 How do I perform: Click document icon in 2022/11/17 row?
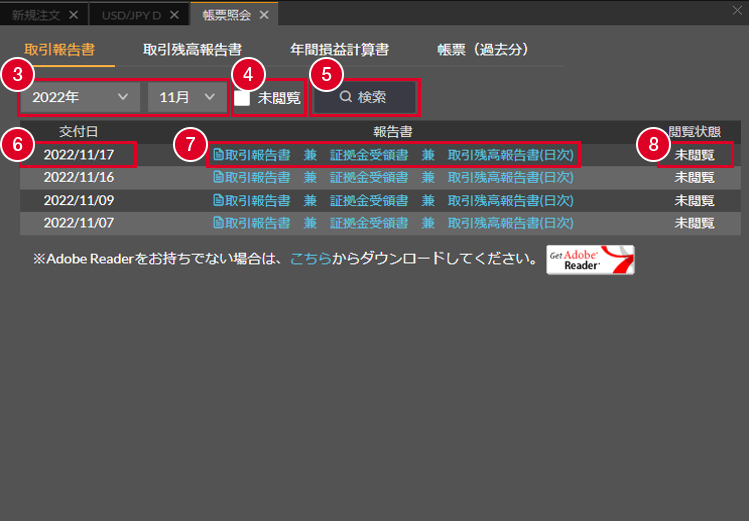point(218,154)
